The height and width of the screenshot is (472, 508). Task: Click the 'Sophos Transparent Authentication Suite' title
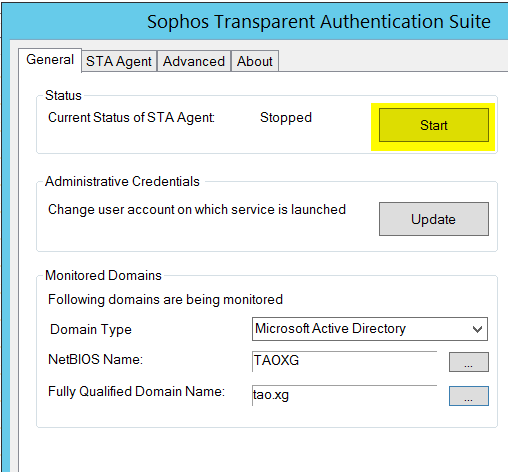pos(319,22)
